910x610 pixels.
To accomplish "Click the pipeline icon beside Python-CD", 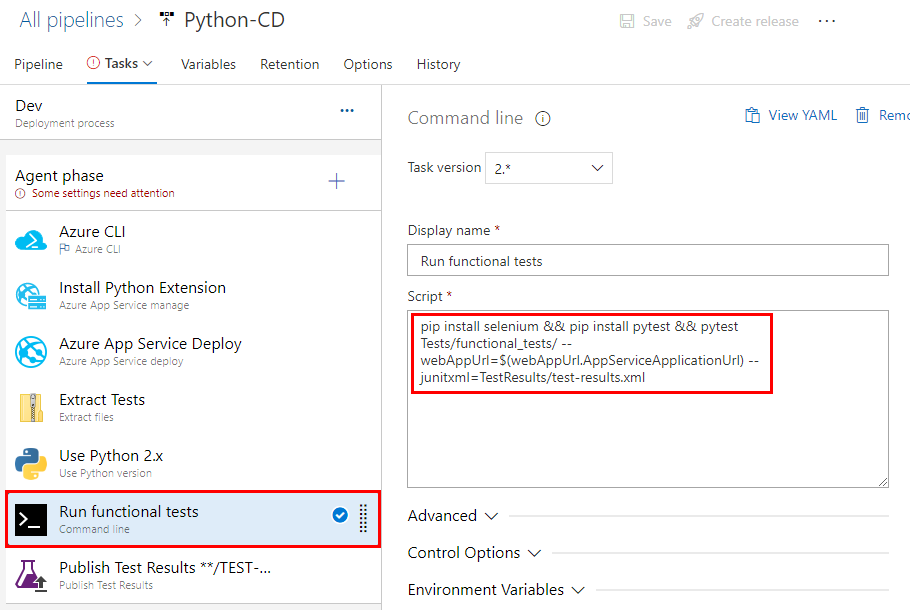I will click(167, 19).
